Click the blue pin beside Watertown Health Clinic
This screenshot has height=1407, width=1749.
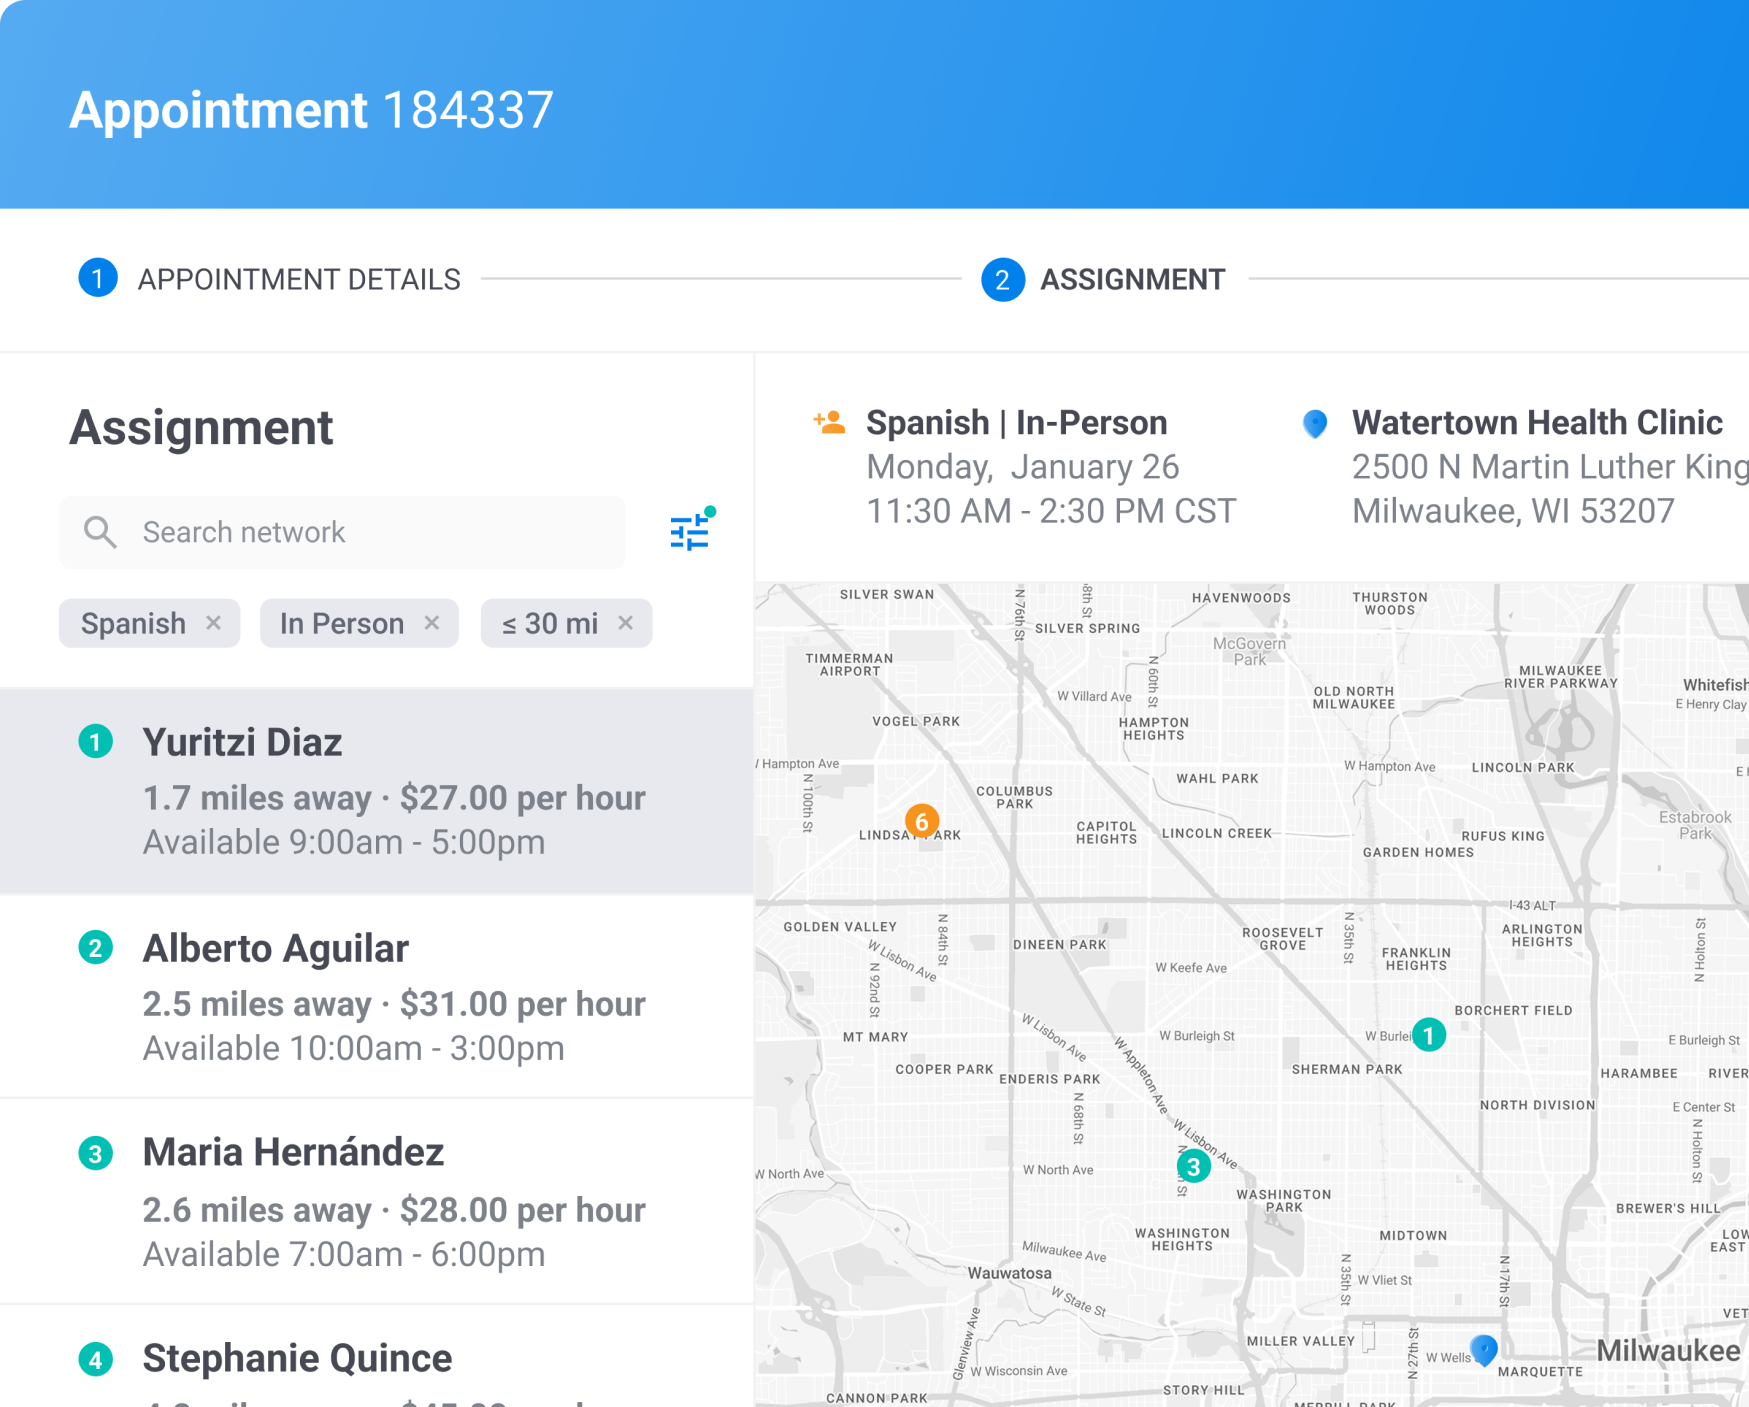pos(1314,424)
